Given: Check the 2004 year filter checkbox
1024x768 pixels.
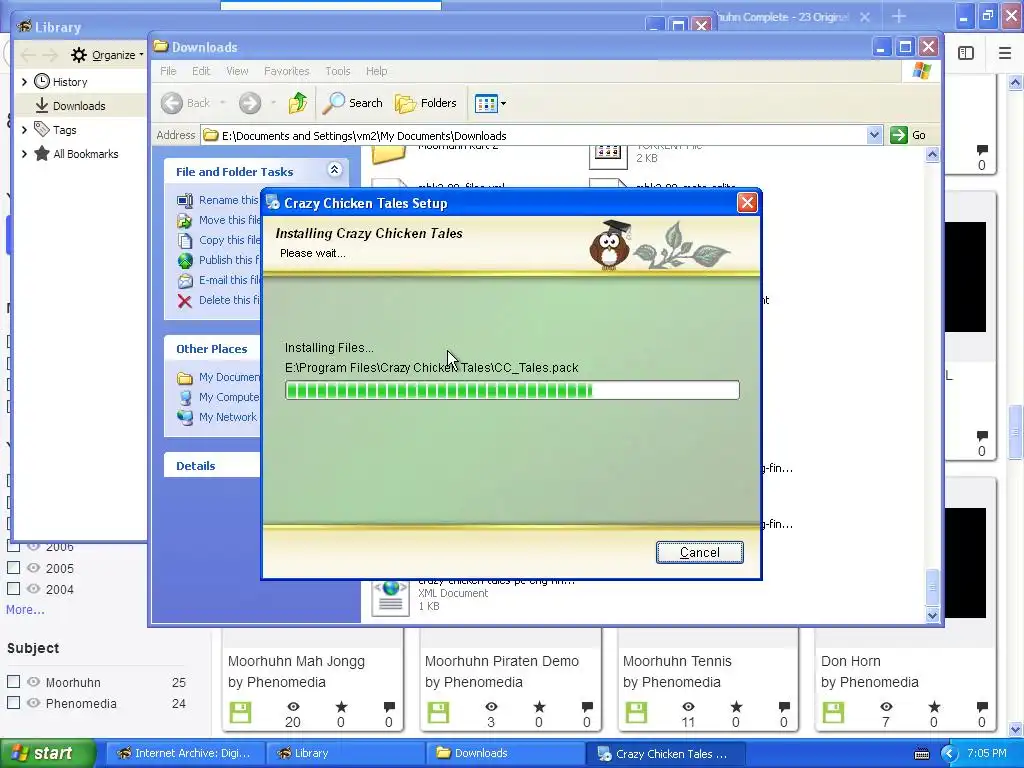Looking at the screenshot, I should [x=13, y=588].
